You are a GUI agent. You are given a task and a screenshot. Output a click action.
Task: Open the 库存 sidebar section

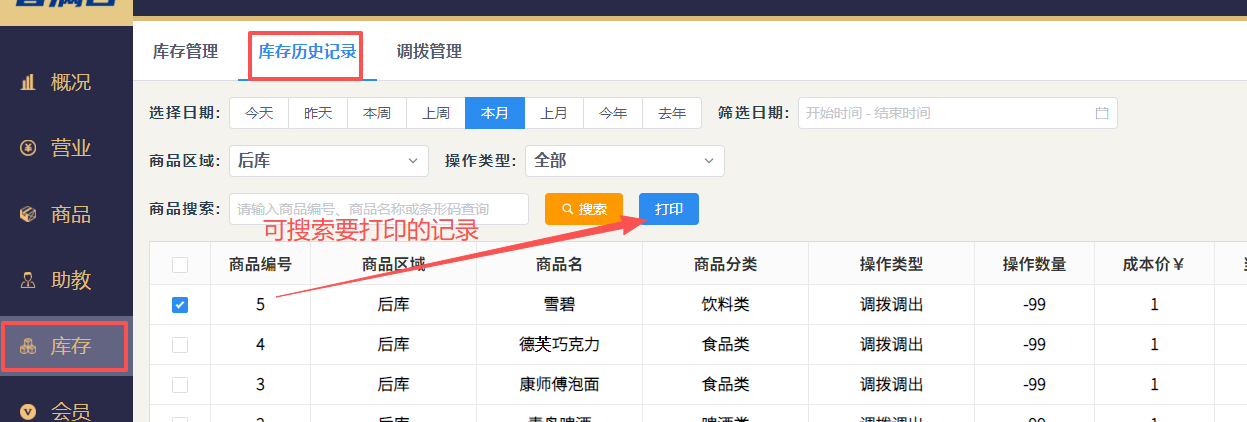click(x=66, y=347)
